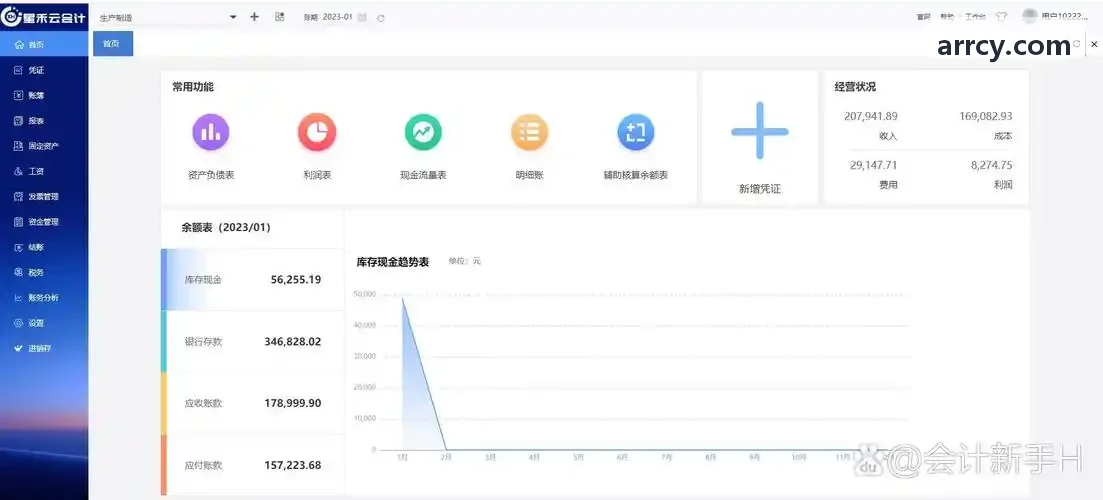The image size is (1103, 500).
Task: Click the 利润 value 8,274.75
Action: [991, 166]
